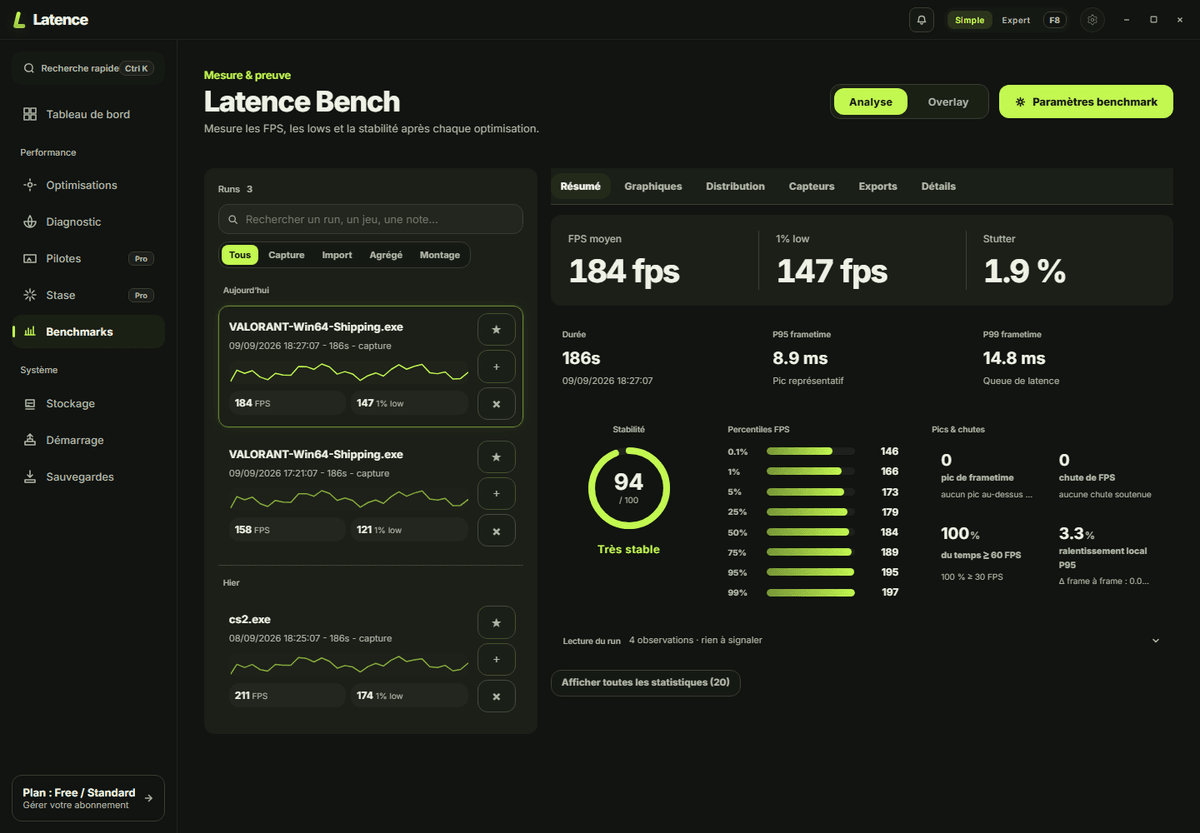Screen dimensions: 1200x833
Task: Expand the Lecture du run chevron
Action: pos(1156,640)
